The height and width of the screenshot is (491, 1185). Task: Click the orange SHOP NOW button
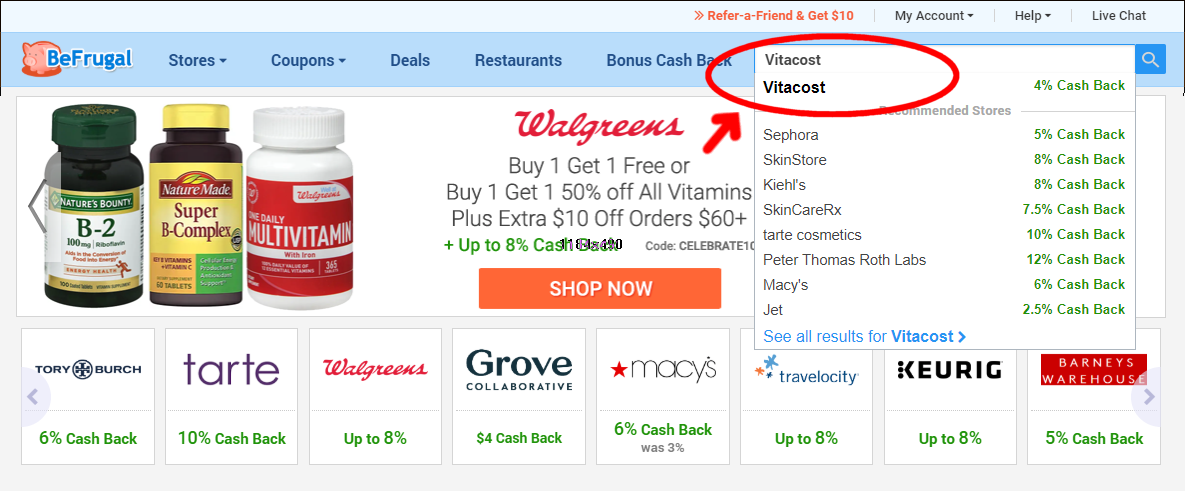click(x=600, y=289)
